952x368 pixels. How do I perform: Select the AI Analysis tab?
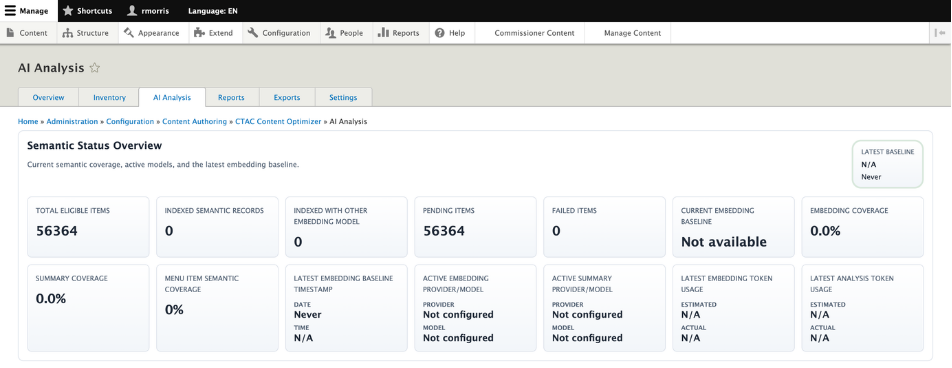172,97
